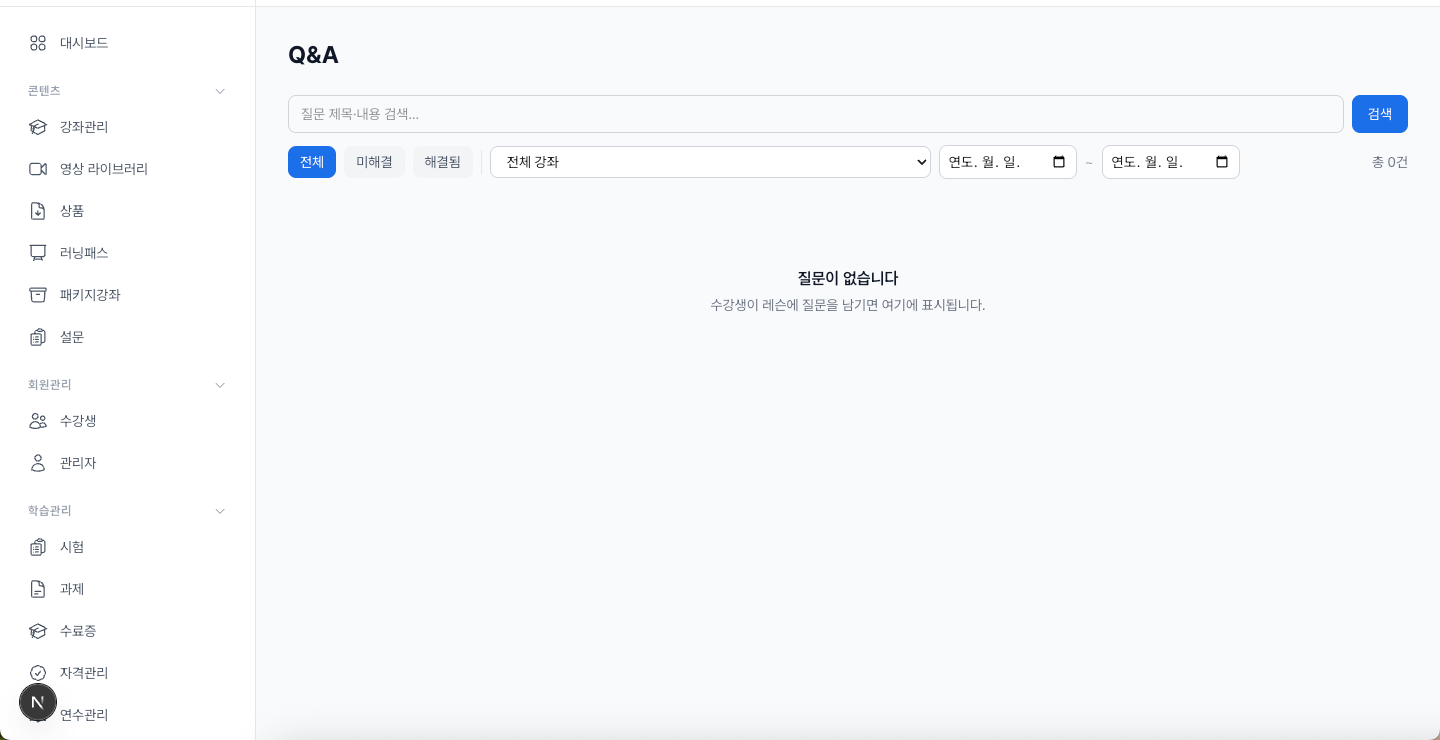Click the Q&A page heading
The height and width of the screenshot is (740, 1440).
[313, 55]
